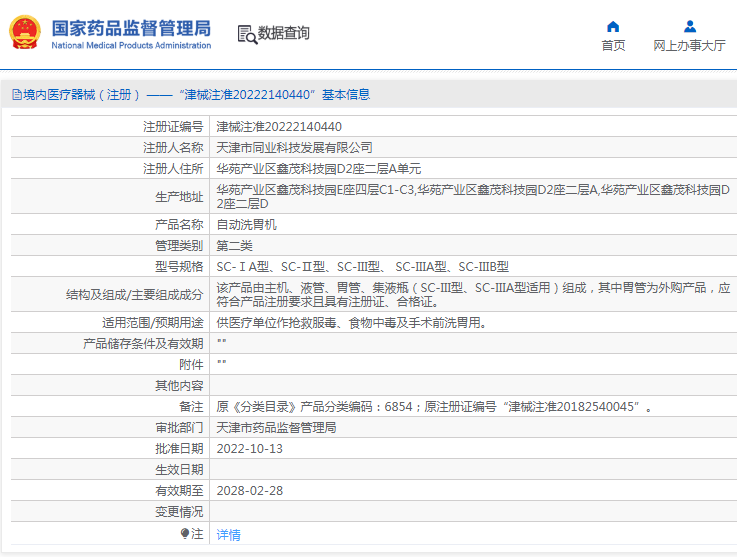Screen dimensions: 737x557
Task: Go to 首页 via its text label
Action: point(613,45)
